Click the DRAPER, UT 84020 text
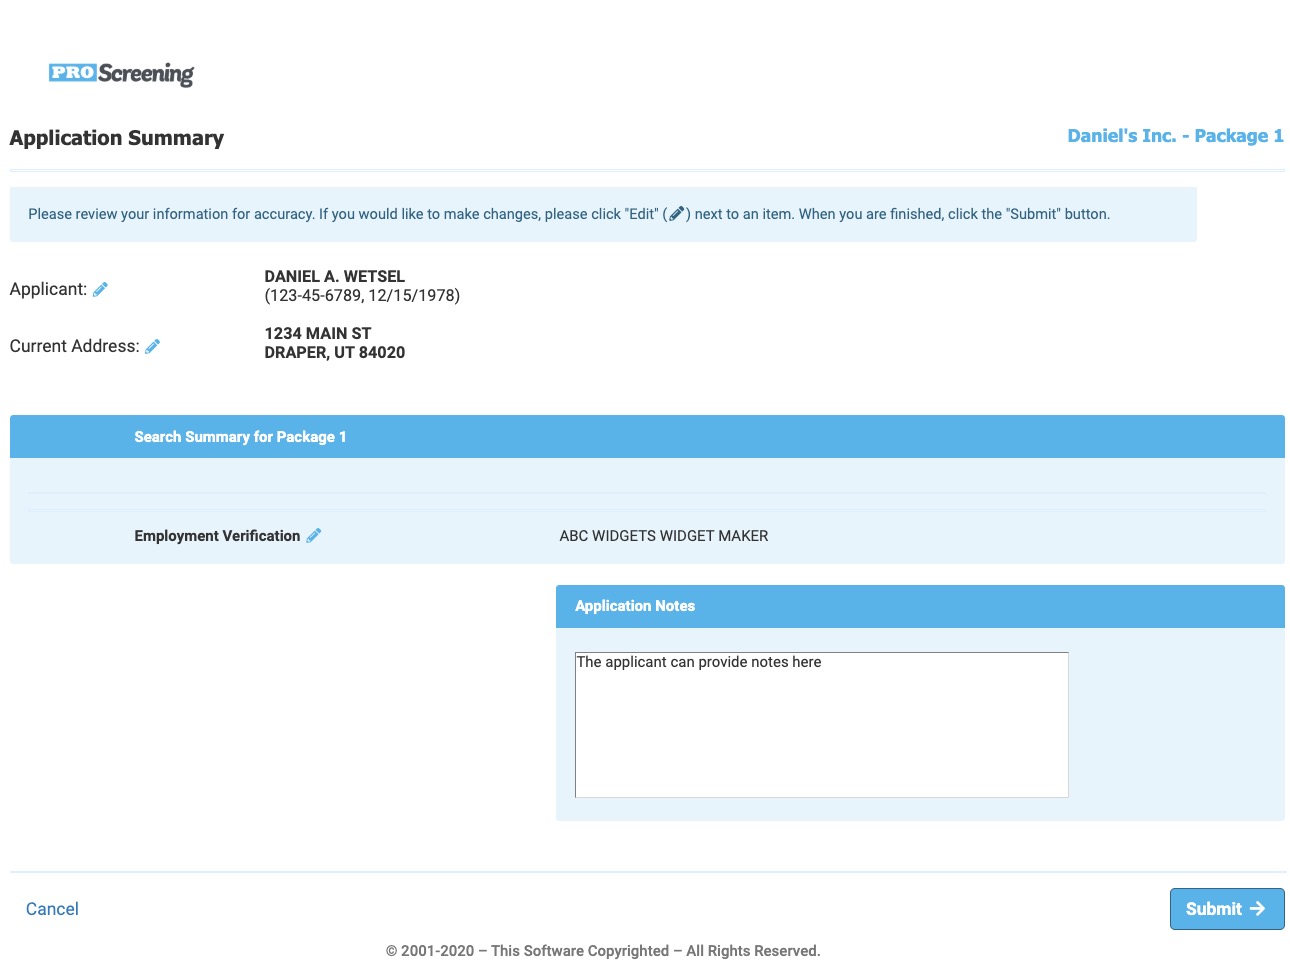 334,352
